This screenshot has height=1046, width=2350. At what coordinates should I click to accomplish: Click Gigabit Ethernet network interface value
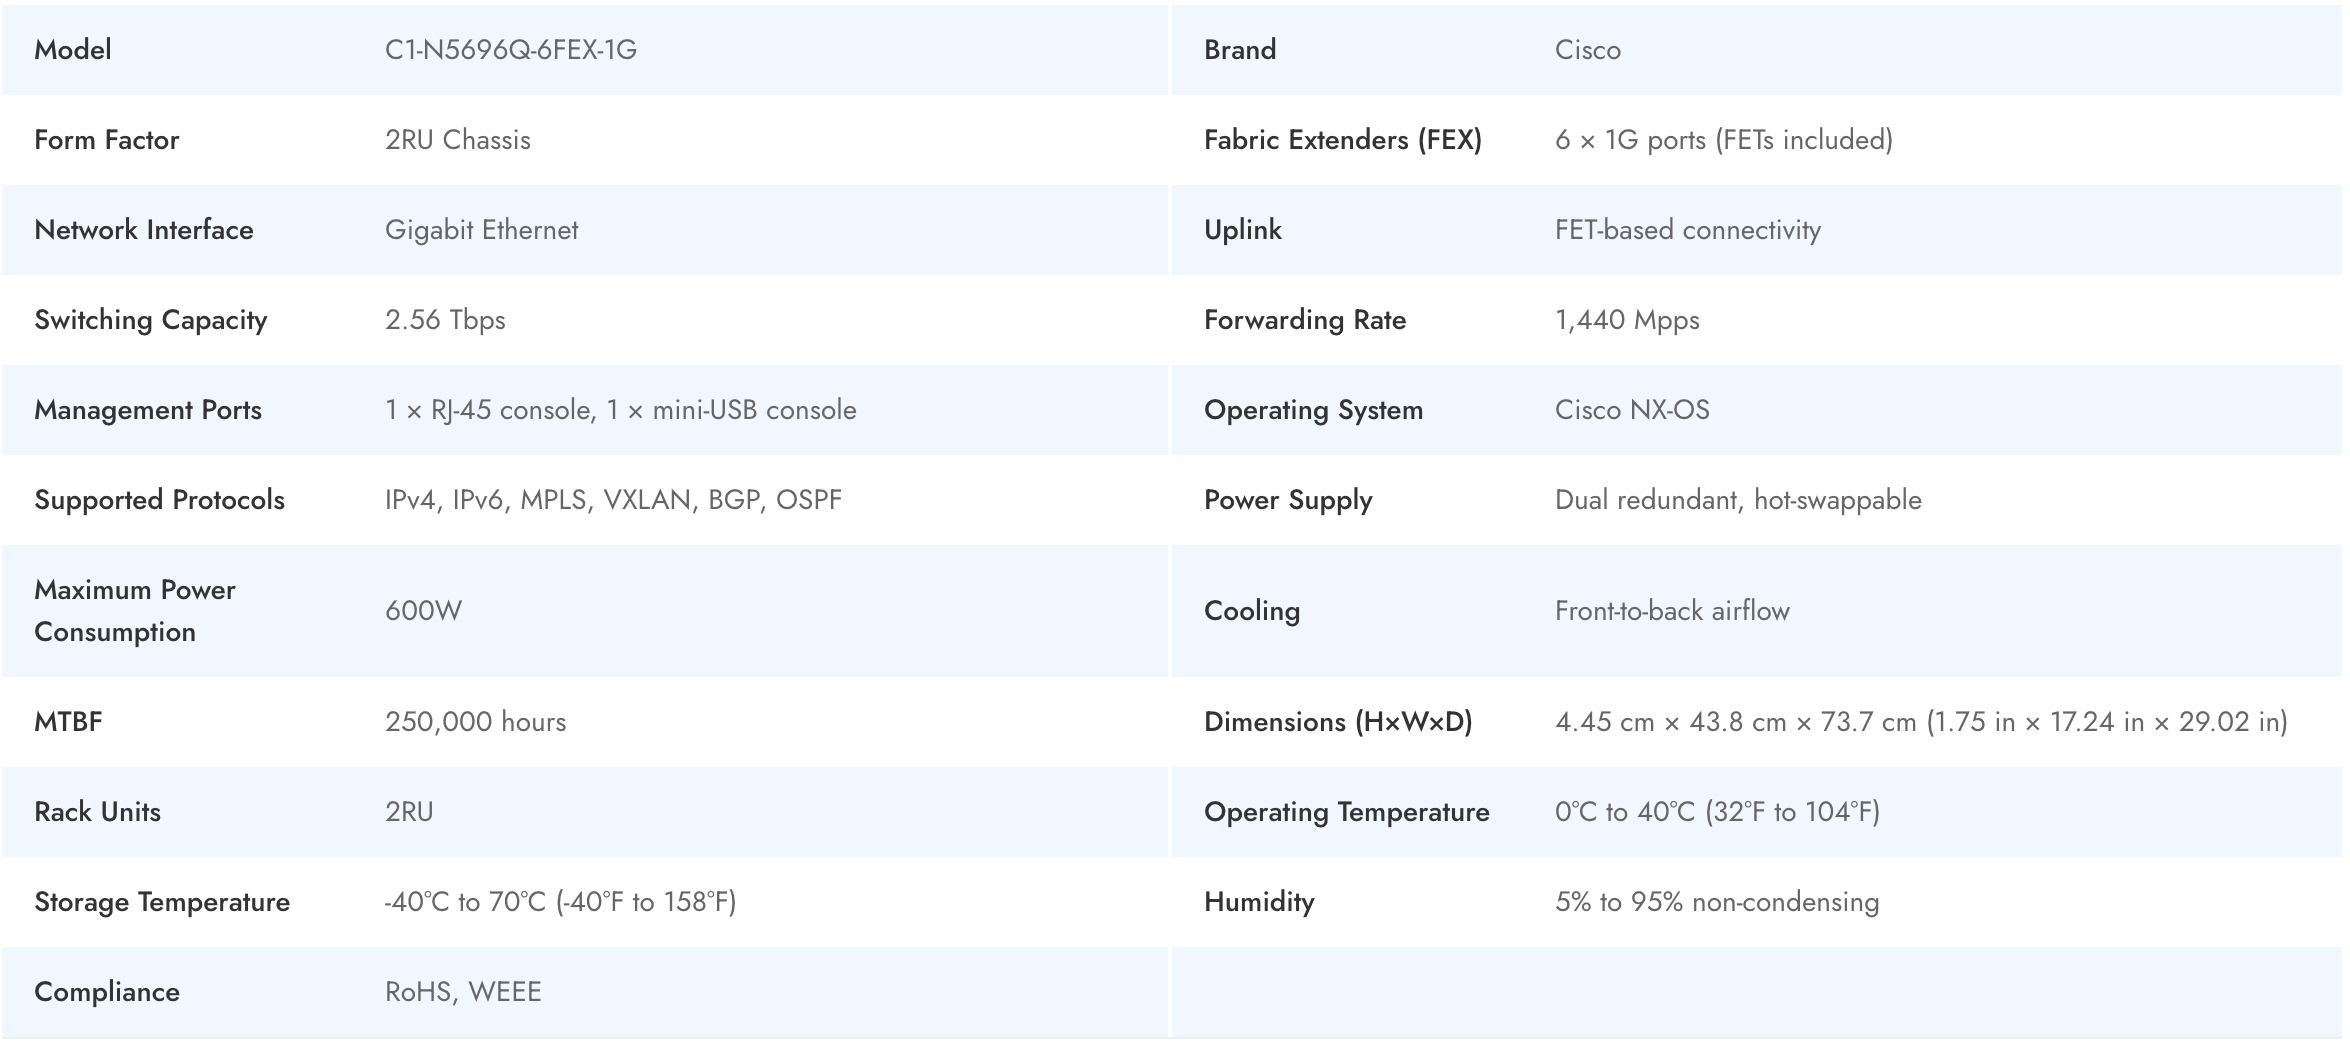(x=481, y=230)
